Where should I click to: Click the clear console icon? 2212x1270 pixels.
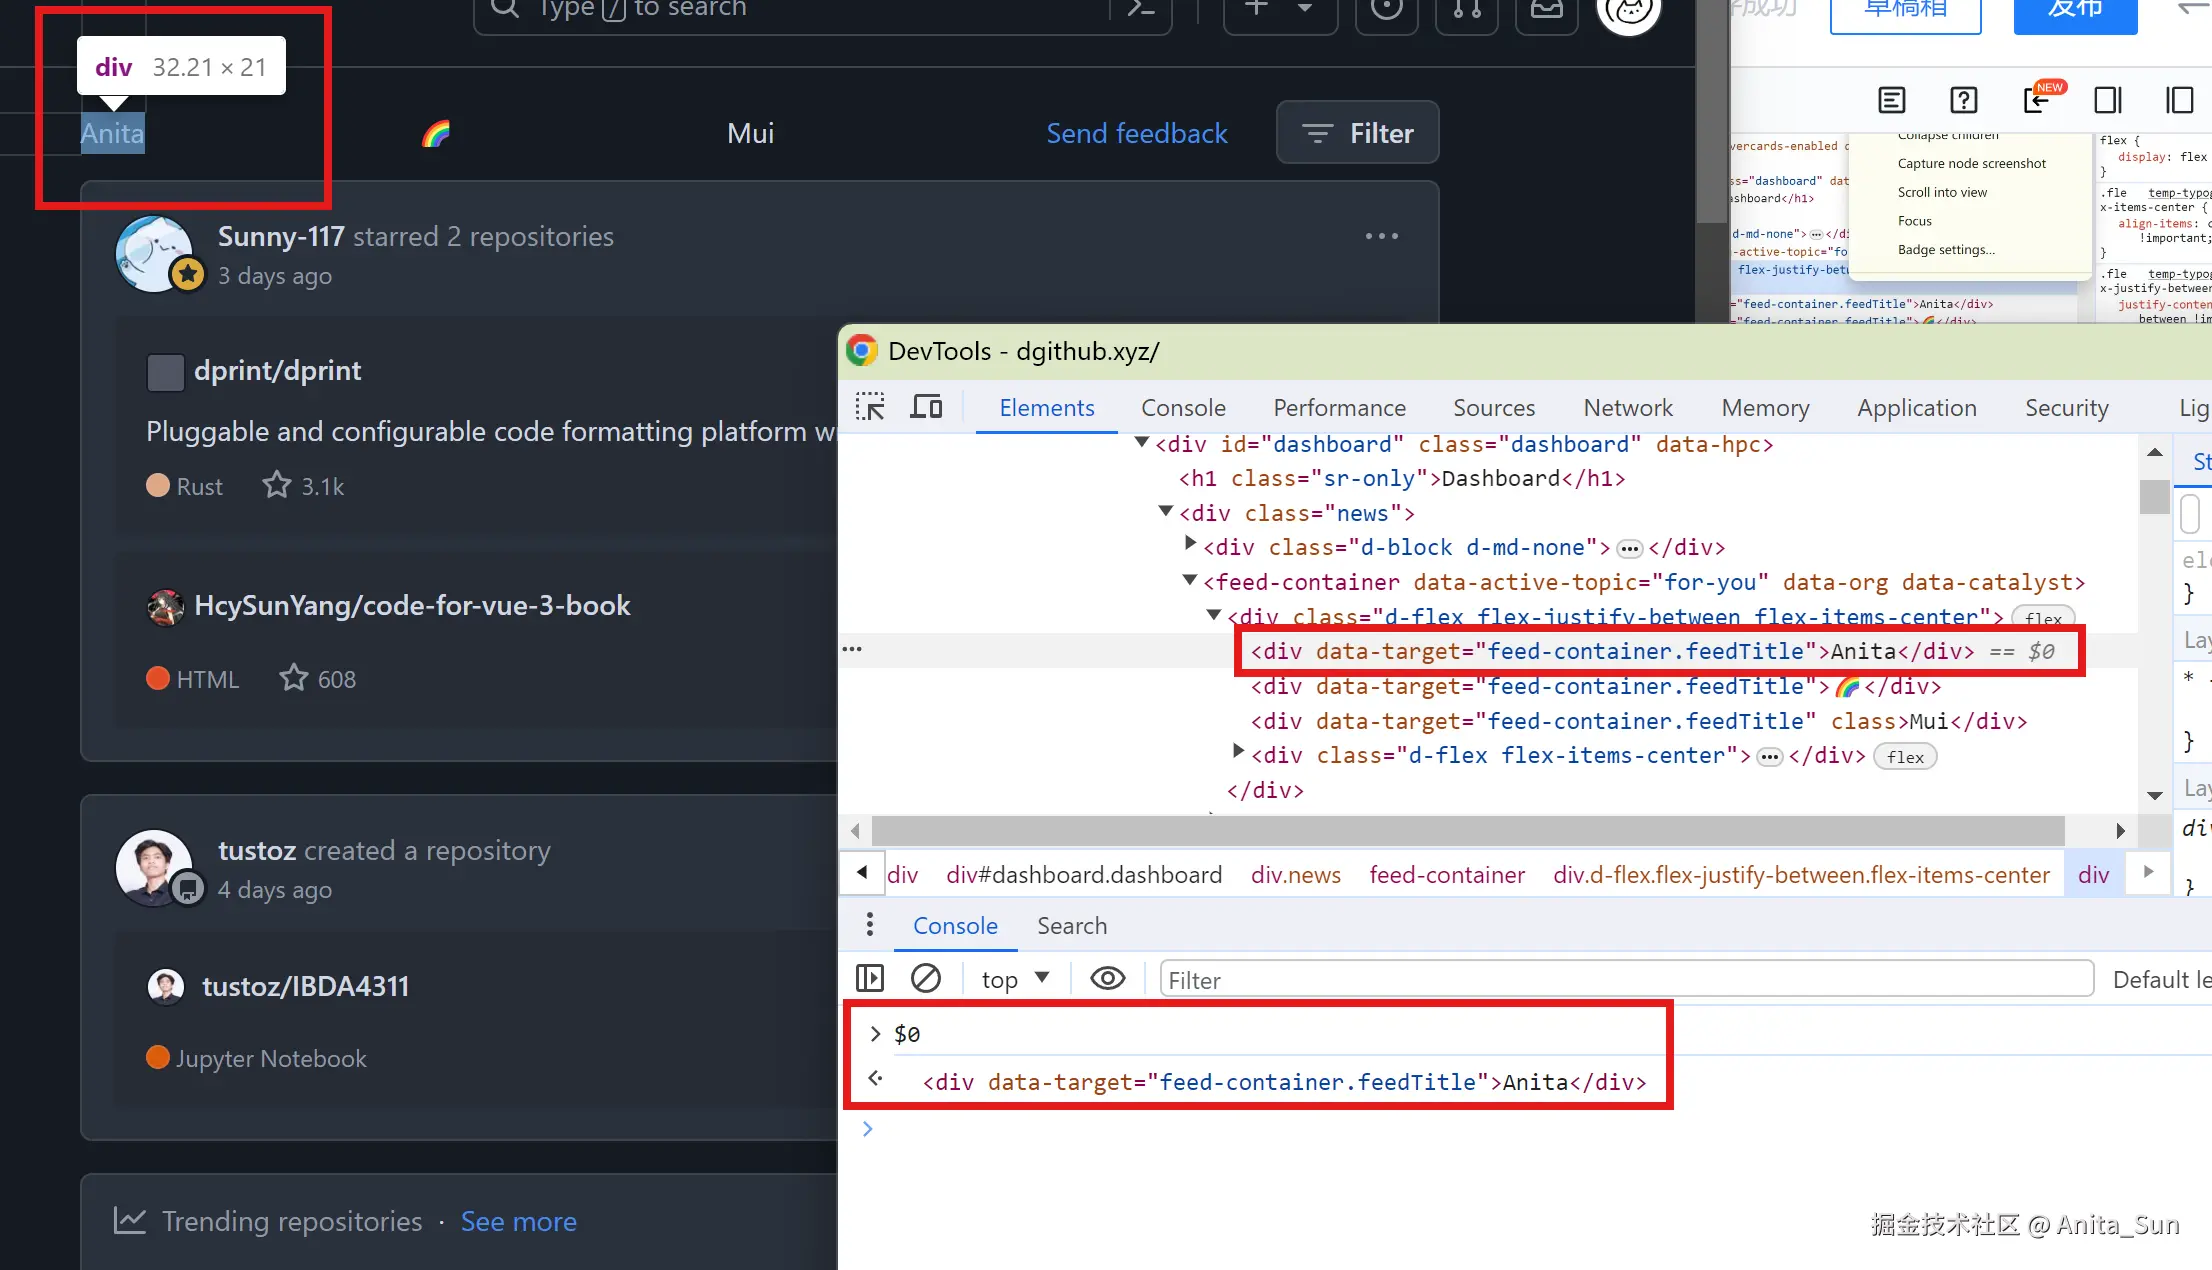(x=925, y=978)
